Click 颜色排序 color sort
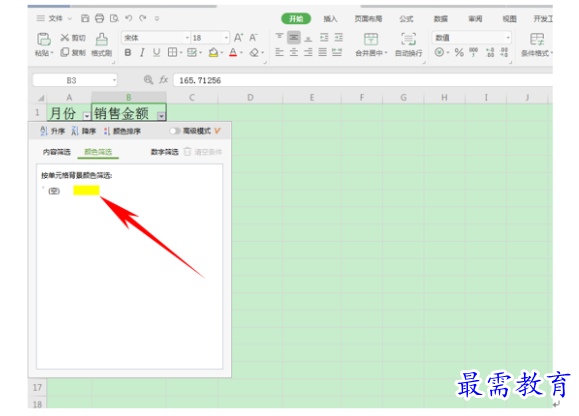The width and height of the screenshot is (579, 416). (x=122, y=131)
